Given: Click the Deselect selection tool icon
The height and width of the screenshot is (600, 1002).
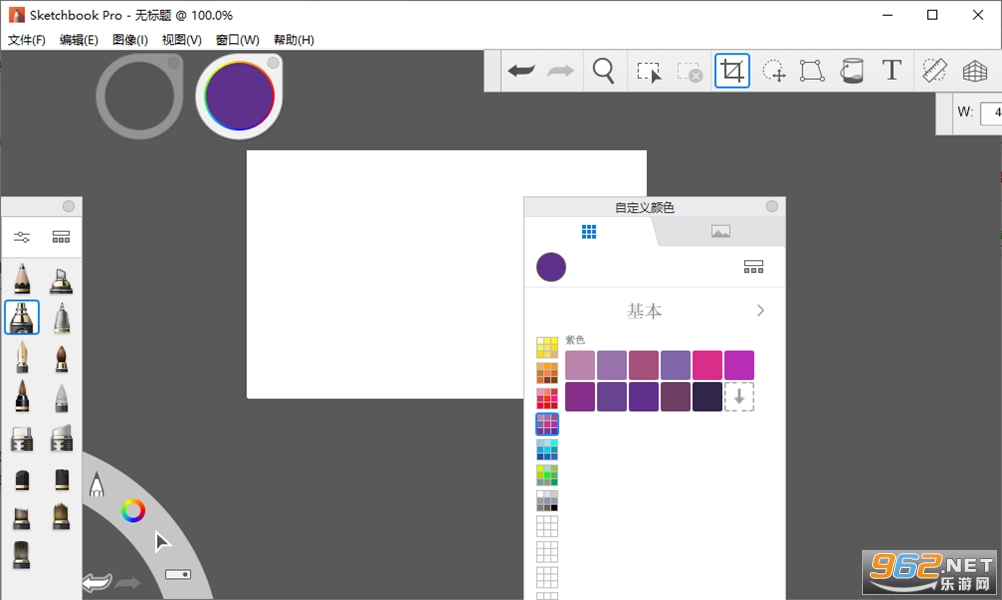Looking at the screenshot, I should (690, 72).
